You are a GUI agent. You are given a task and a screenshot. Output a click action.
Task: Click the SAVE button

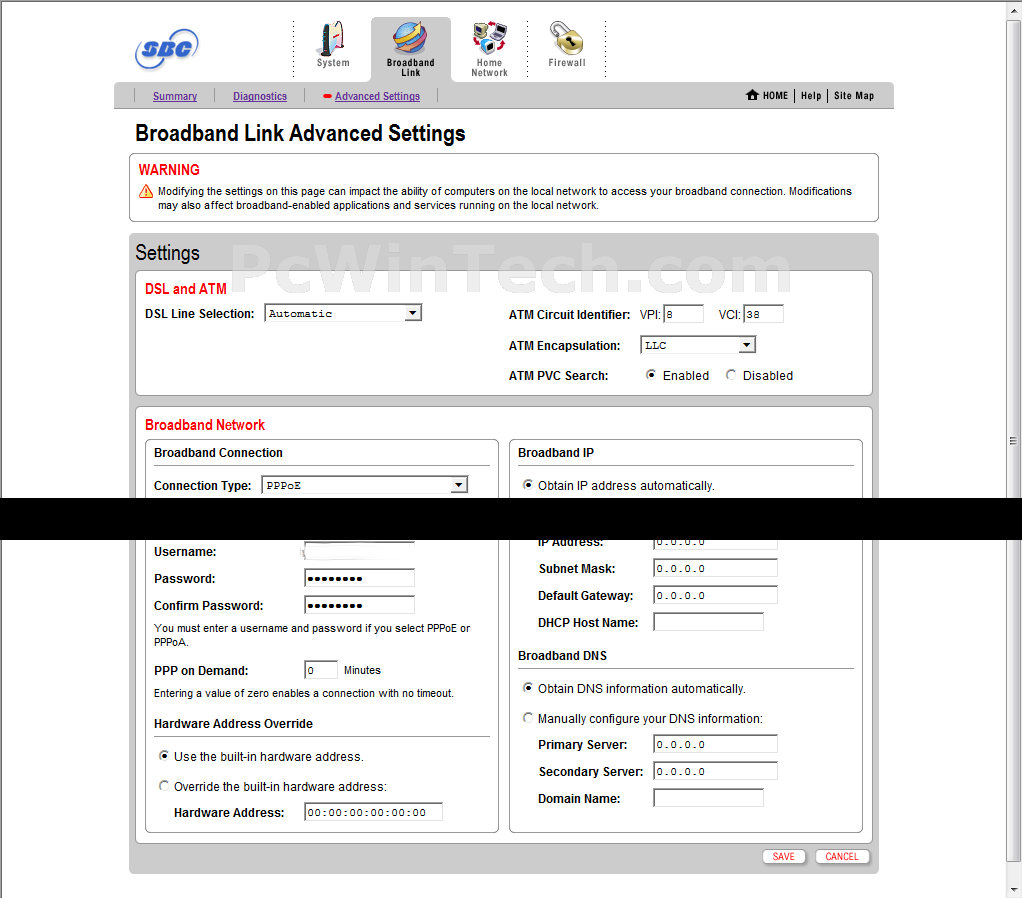pyautogui.click(x=783, y=856)
